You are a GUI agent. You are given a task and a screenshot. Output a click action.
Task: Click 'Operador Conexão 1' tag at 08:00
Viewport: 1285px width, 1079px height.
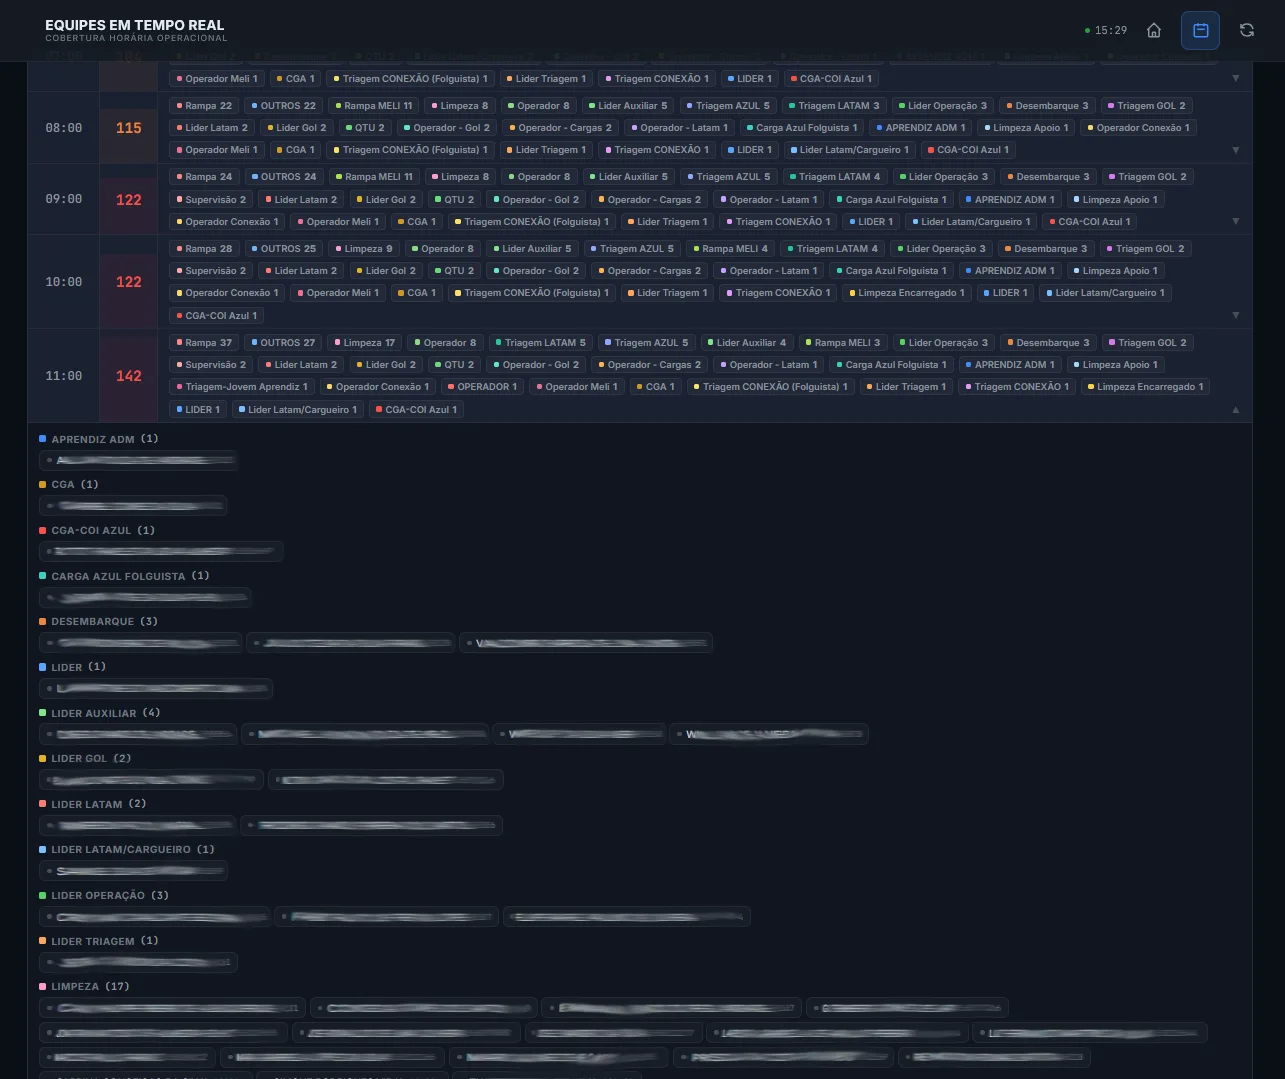point(1140,127)
